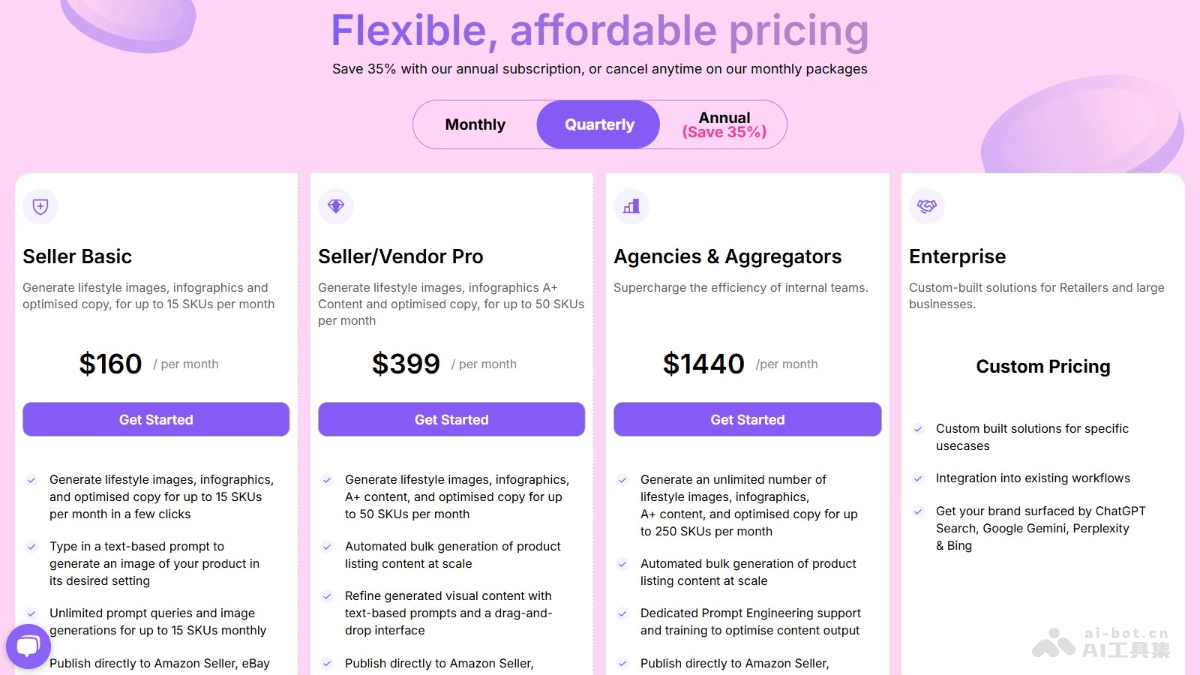The image size is (1200, 675).
Task: Click the Custom Pricing text
Action: [1043, 367]
